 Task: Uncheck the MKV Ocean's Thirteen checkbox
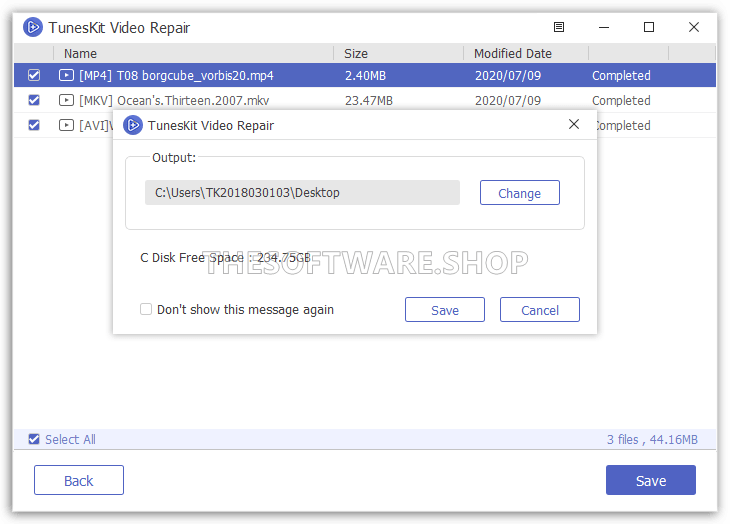click(34, 100)
